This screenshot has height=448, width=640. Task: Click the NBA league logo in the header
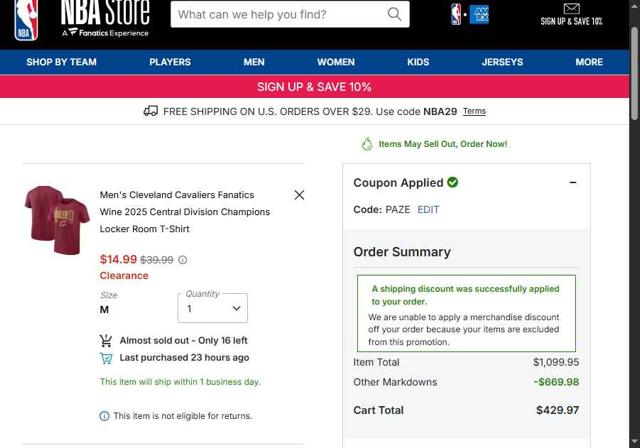coord(457,14)
